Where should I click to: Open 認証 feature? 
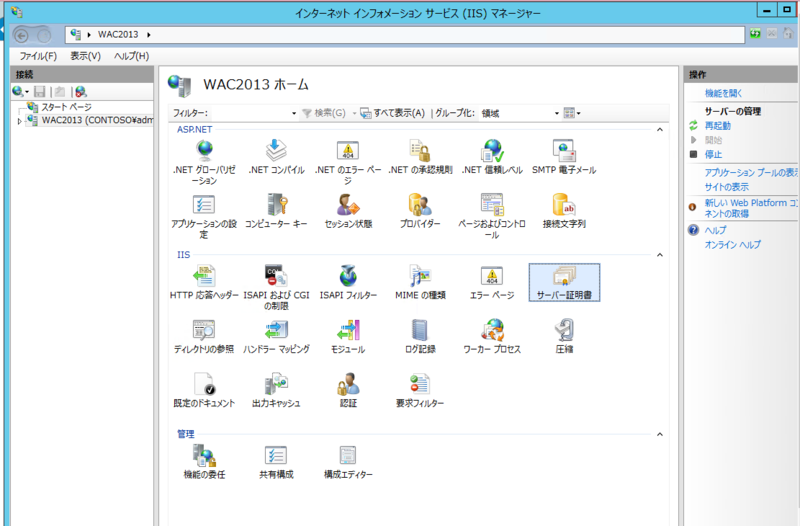click(348, 390)
